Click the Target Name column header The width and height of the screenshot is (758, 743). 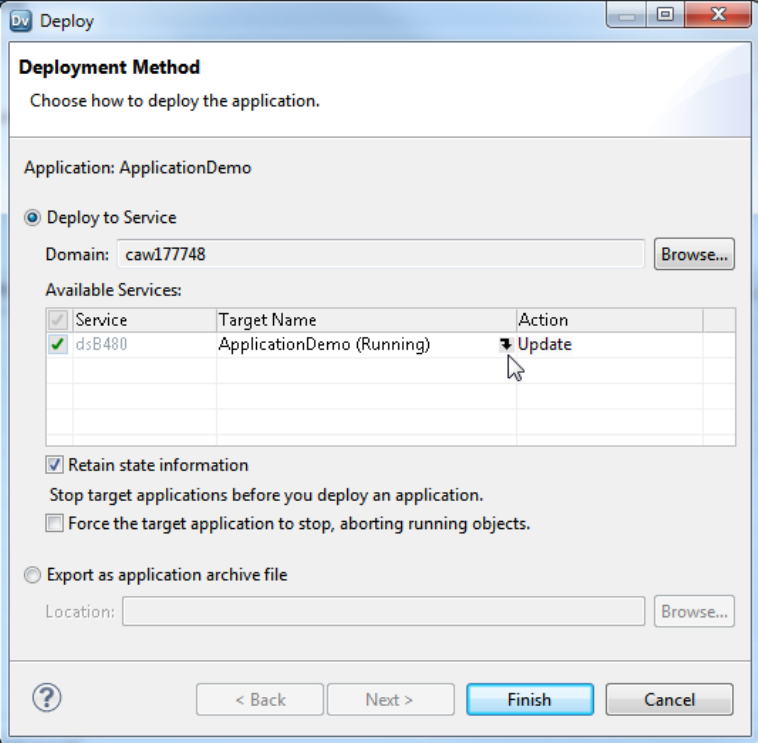pyautogui.click(x=365, y=320)
